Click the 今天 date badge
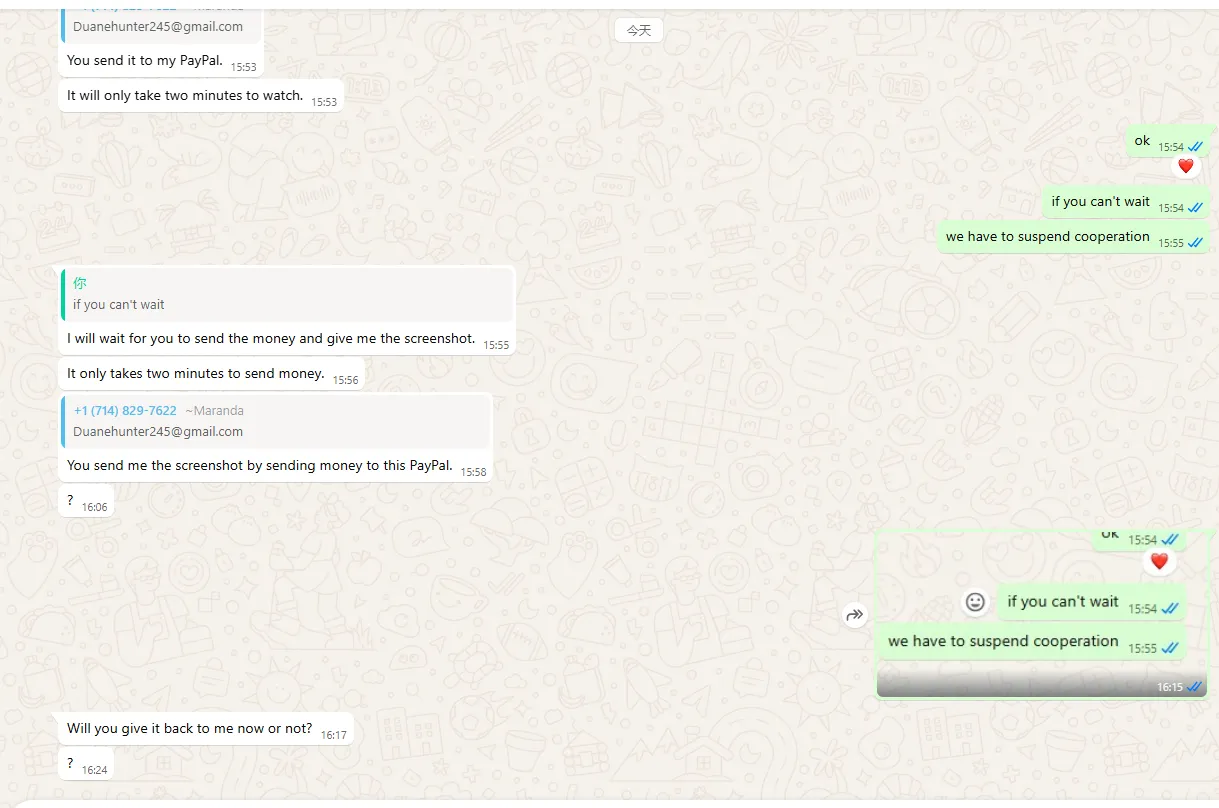Screen dimensions: 1219x808 pyautogui.click(x=639, y=31)
